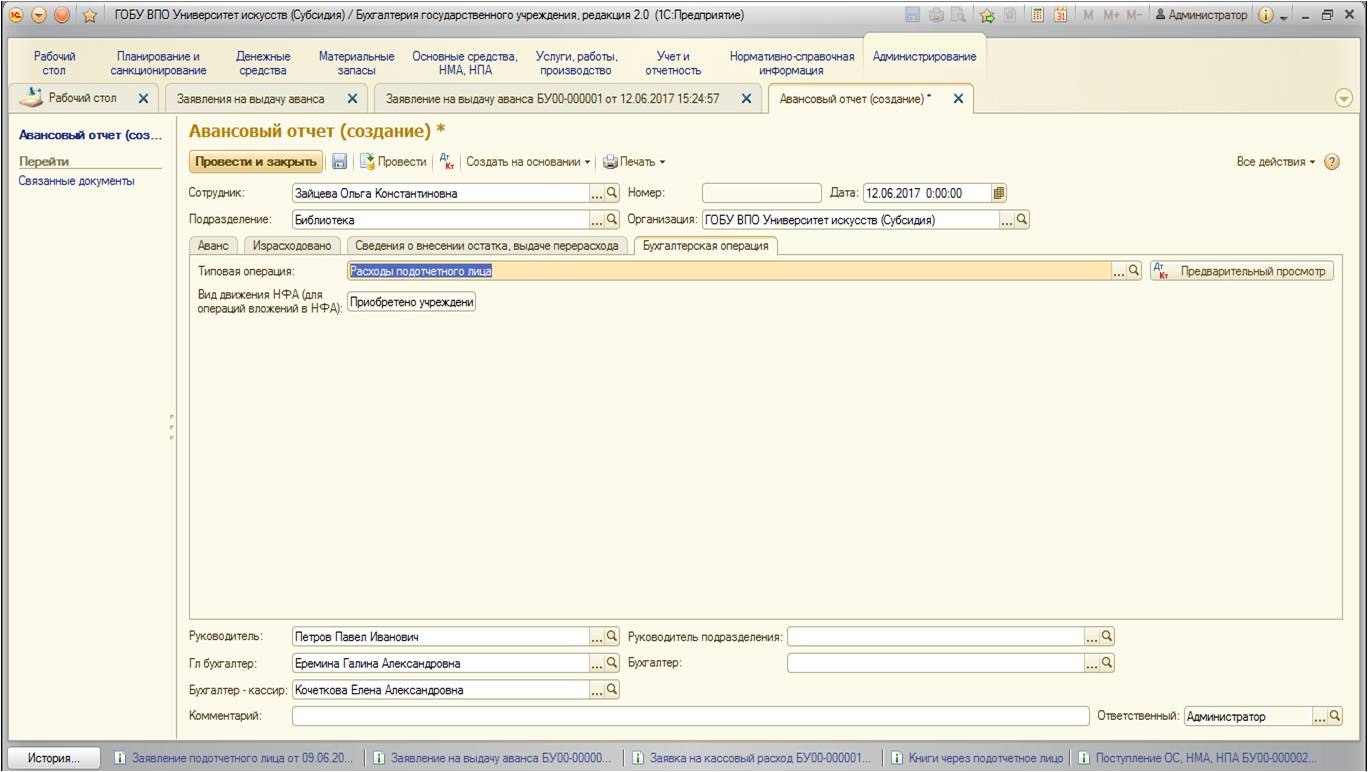The width and height of the screenshot is (1368, 772).
Task: Open selection ellipsis in Руководитель field
Action: pyautogui.click(x=598, y=636)
